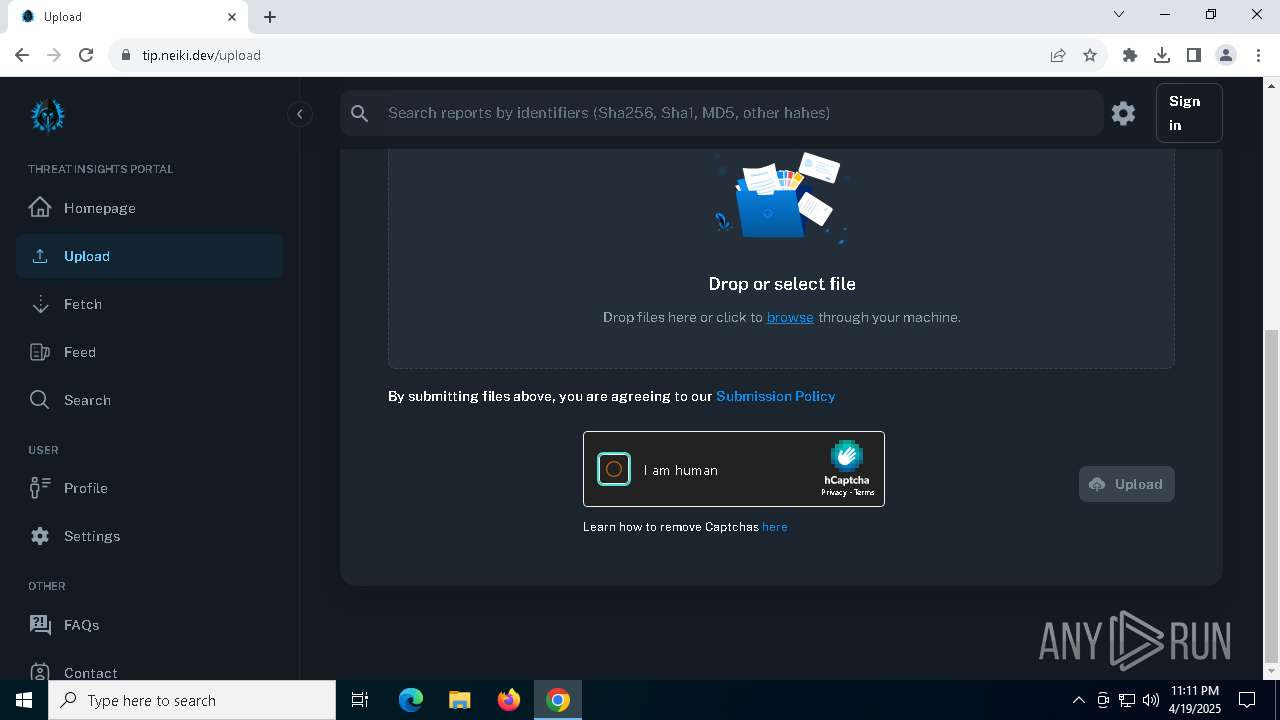Screen dimensions: 1280x720
Task: Open a new tab with the plus button
Action: pyautogui.click(x=270, y=17)
